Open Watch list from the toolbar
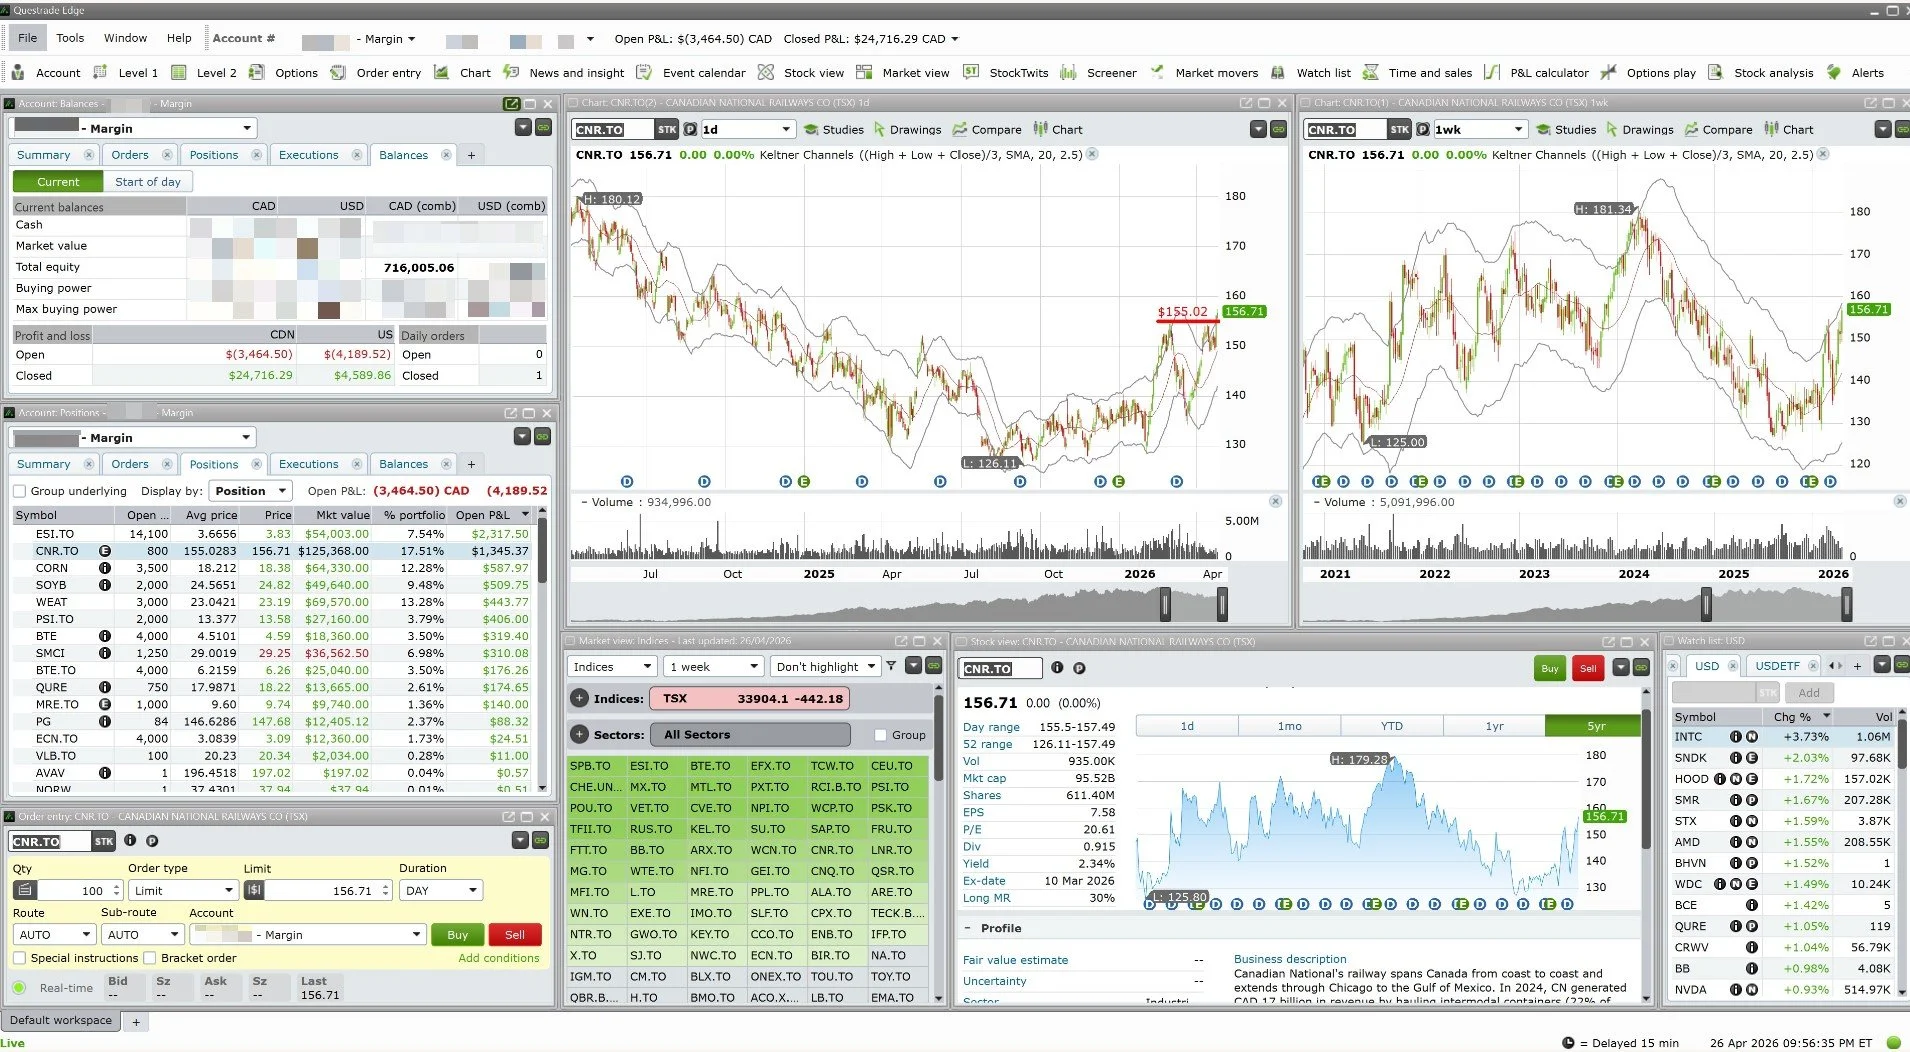The height and width of the screenshot is (1052, 1910). [x=1311, y=72]
